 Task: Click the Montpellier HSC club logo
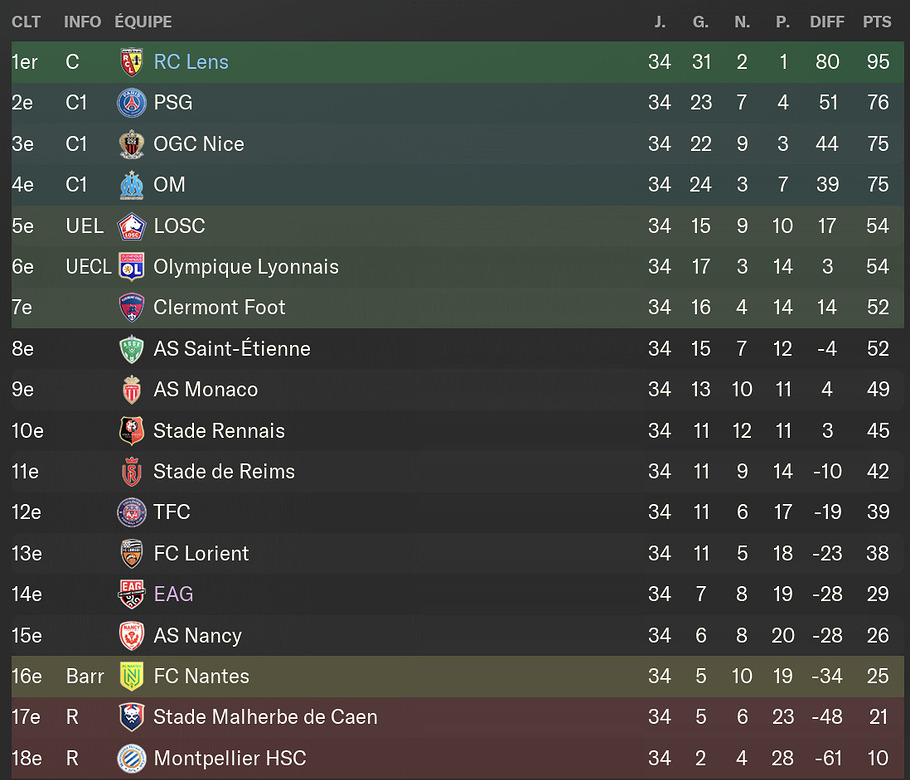pos(131,759)
